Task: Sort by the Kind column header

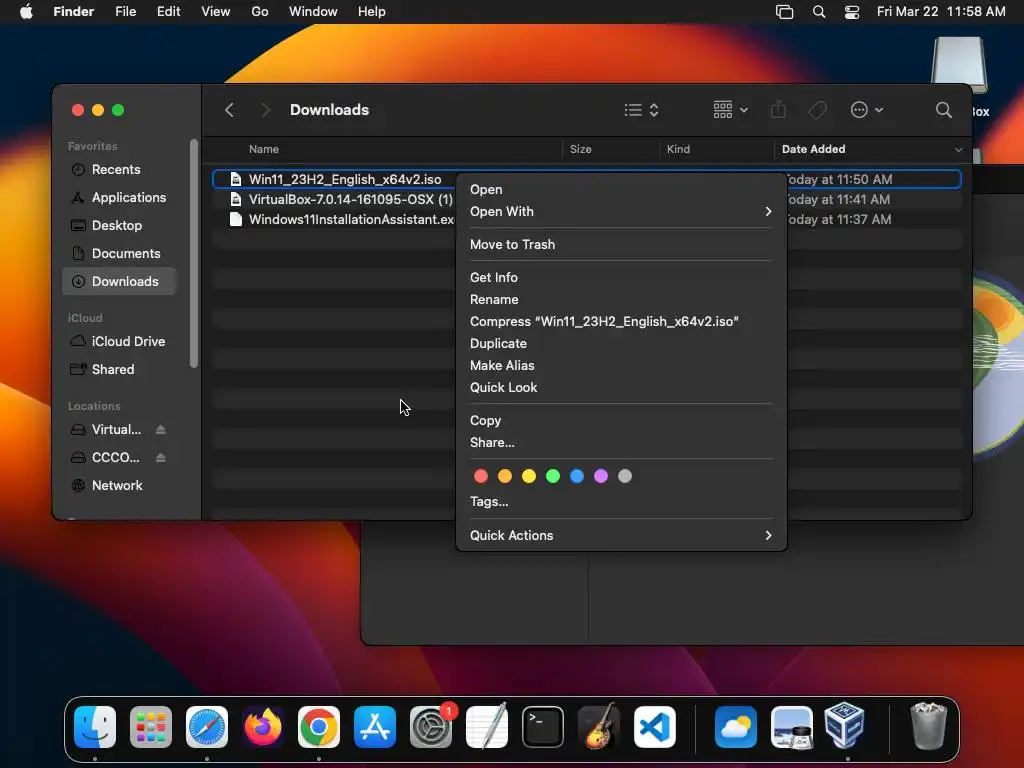Action: (678, 149)
